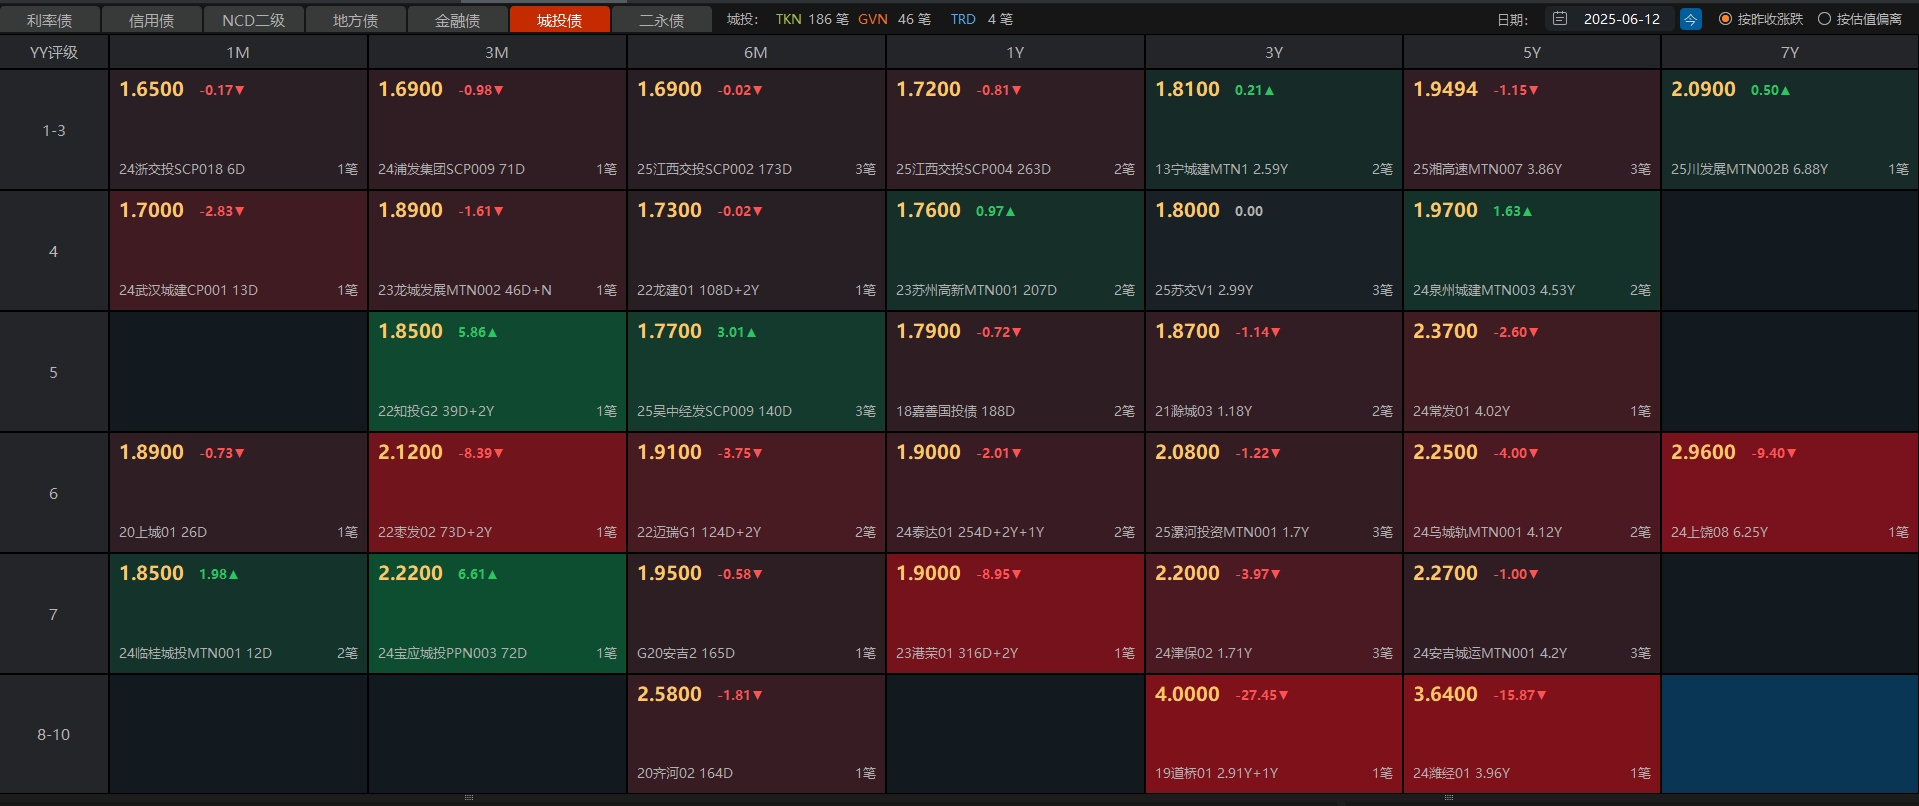This screenshot has height=806, width=1919.
Task: Open the 23龙城发展MTN002 46D+N cell
Action: click(497, 251)
